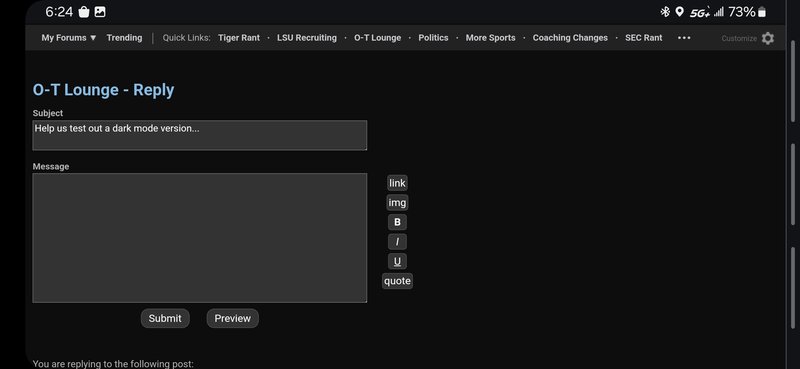Go to Politics forum
The image size is (800, 369).
(433, 38)
